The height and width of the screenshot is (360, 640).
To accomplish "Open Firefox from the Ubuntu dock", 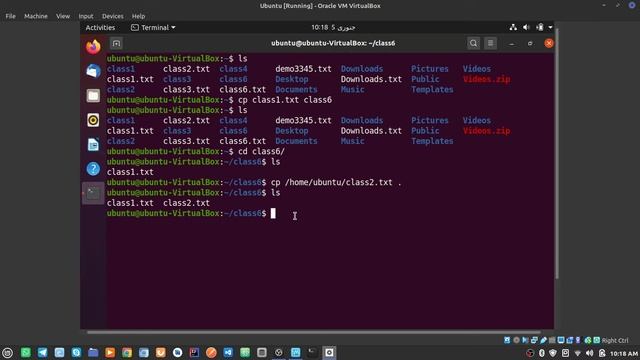I will point(93,47).
